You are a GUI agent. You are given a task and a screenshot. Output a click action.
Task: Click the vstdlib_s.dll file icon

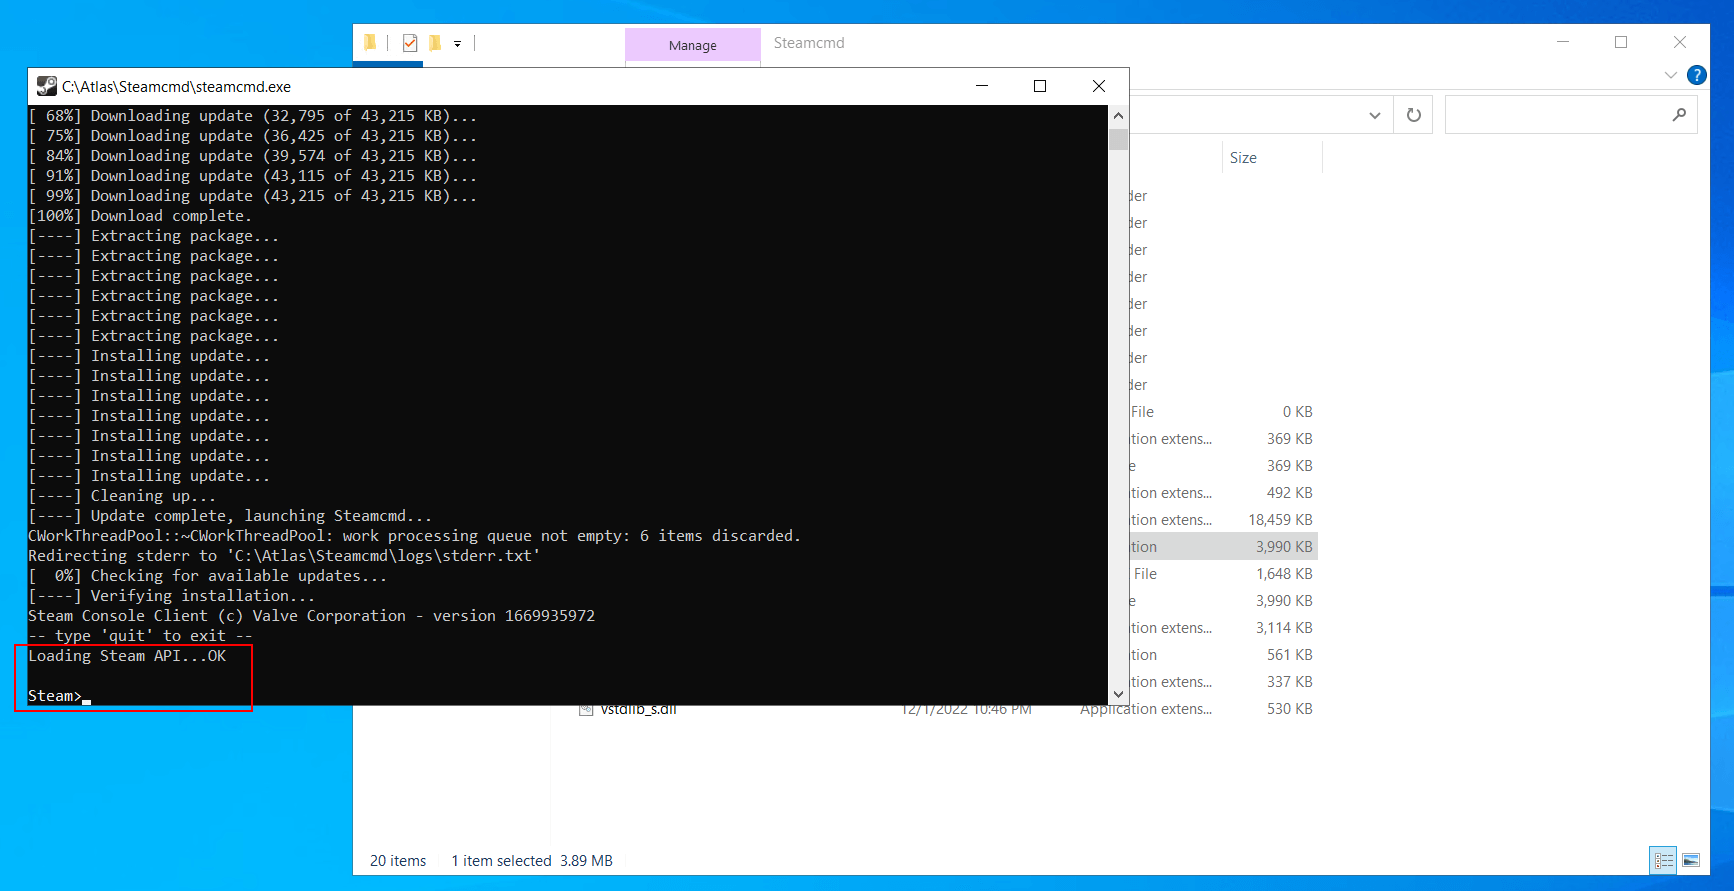(x=586, y=710)
